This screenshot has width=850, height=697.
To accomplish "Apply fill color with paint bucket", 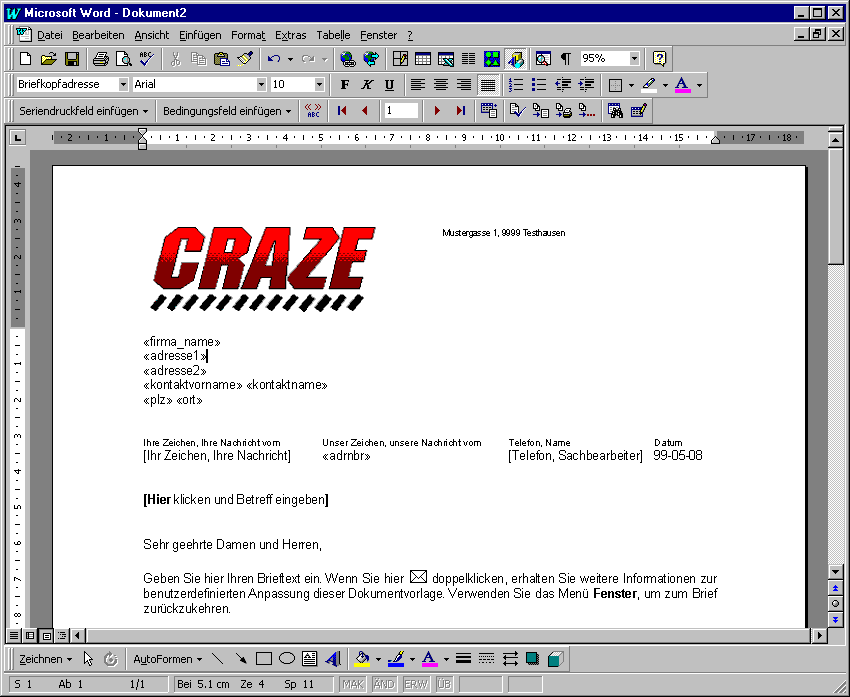I will tap(362, 659).
